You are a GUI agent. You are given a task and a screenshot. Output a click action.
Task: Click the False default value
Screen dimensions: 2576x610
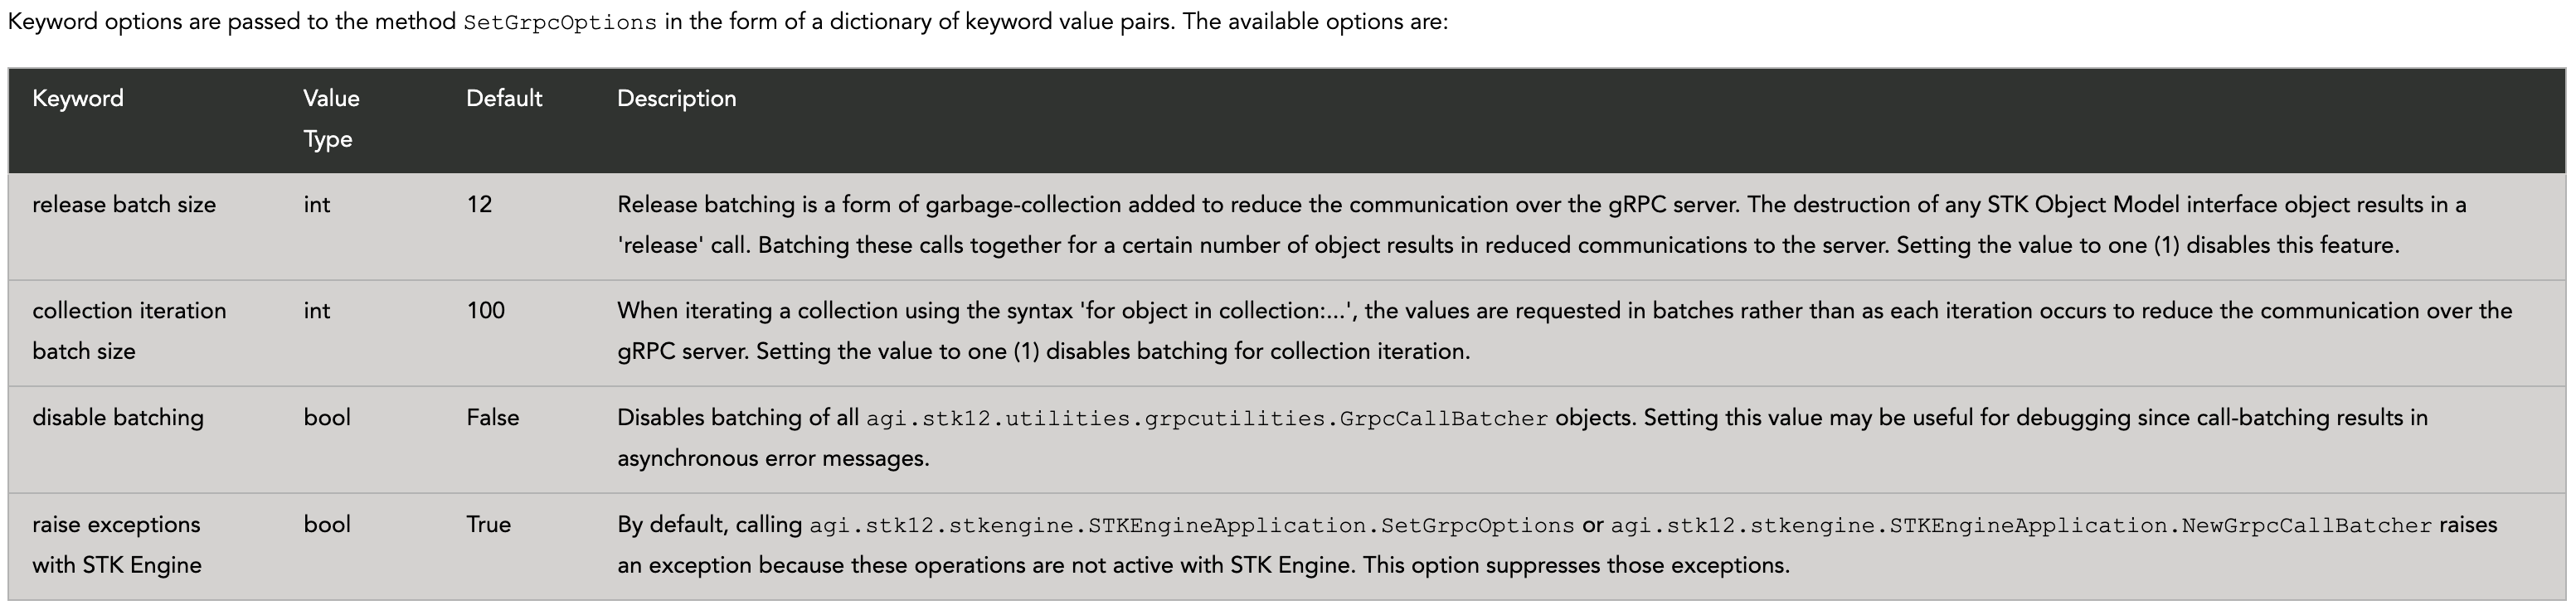coord(492,418)
